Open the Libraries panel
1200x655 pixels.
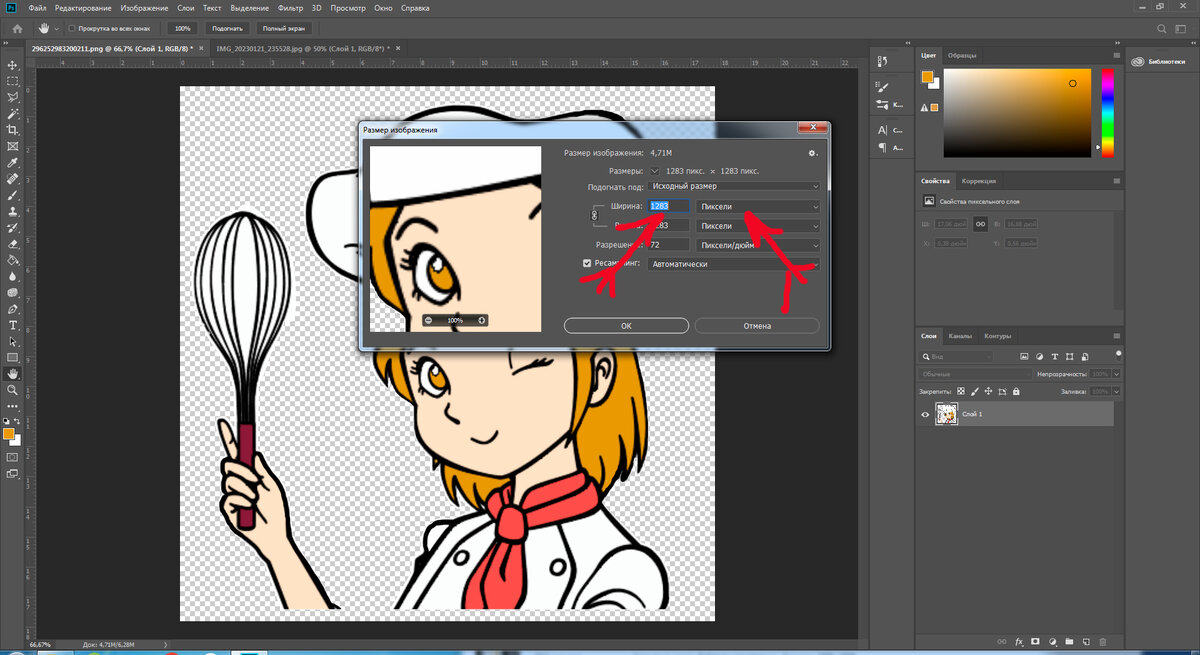click(x=1159, y=62)
